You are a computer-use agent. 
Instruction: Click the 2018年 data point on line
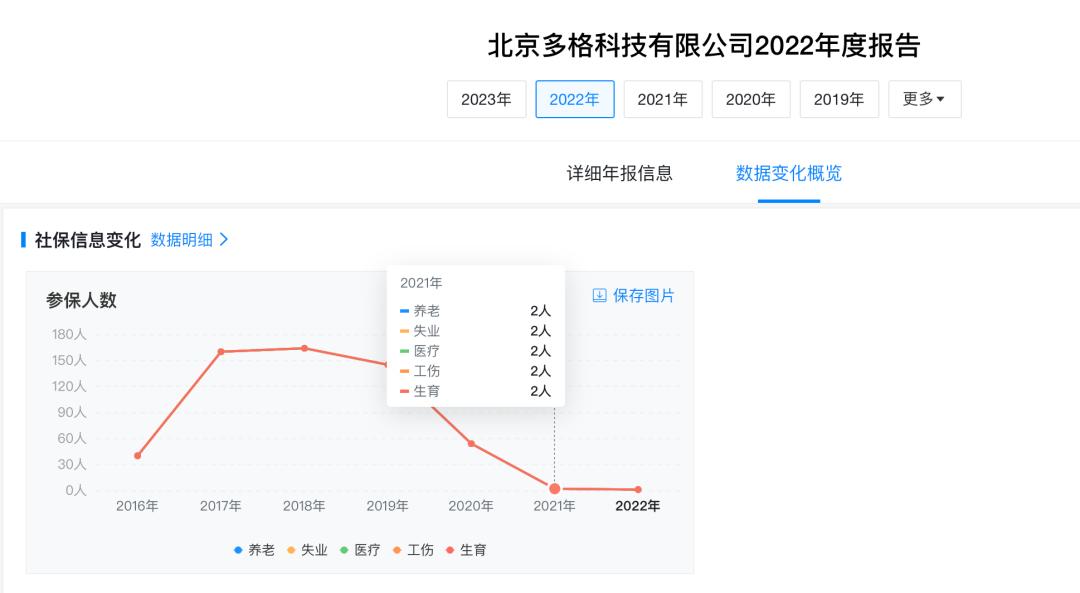[304, 348]
